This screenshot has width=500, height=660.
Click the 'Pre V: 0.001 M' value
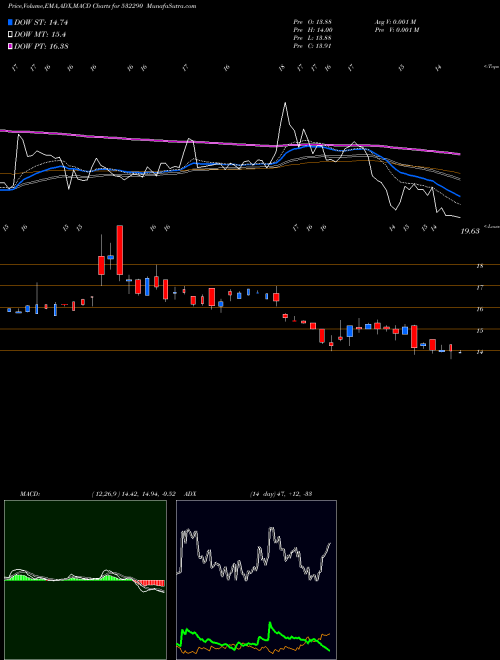point(396,30)
